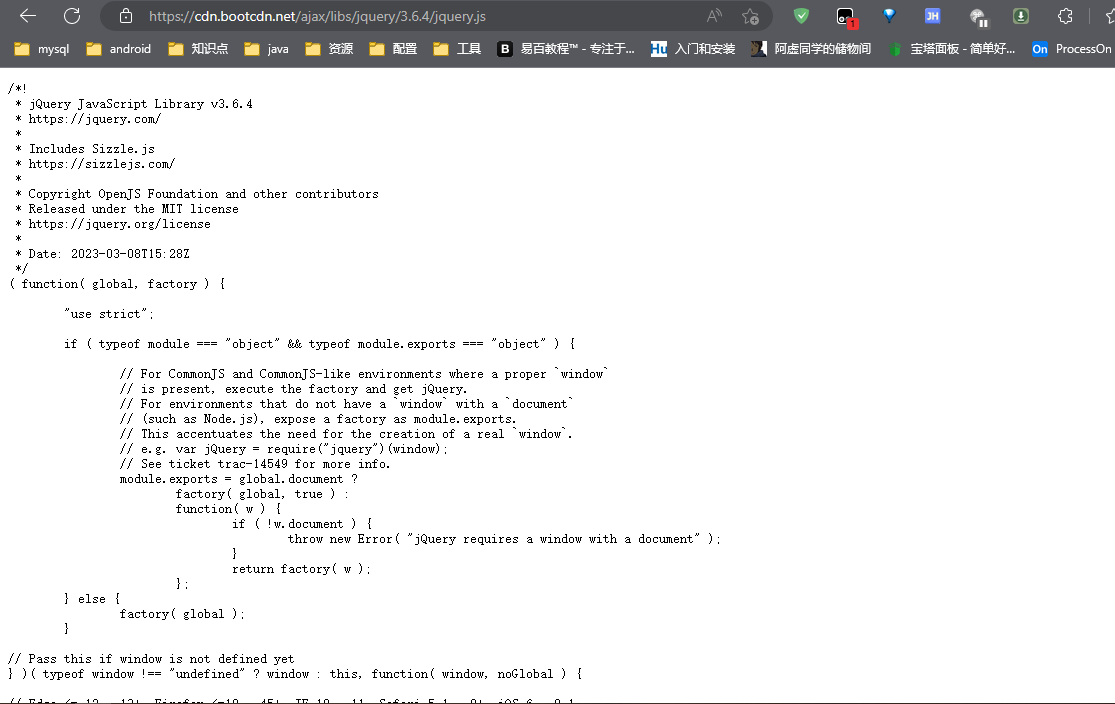Click the line "factory( global );"
1115x704 pixels.
point(182,613)
